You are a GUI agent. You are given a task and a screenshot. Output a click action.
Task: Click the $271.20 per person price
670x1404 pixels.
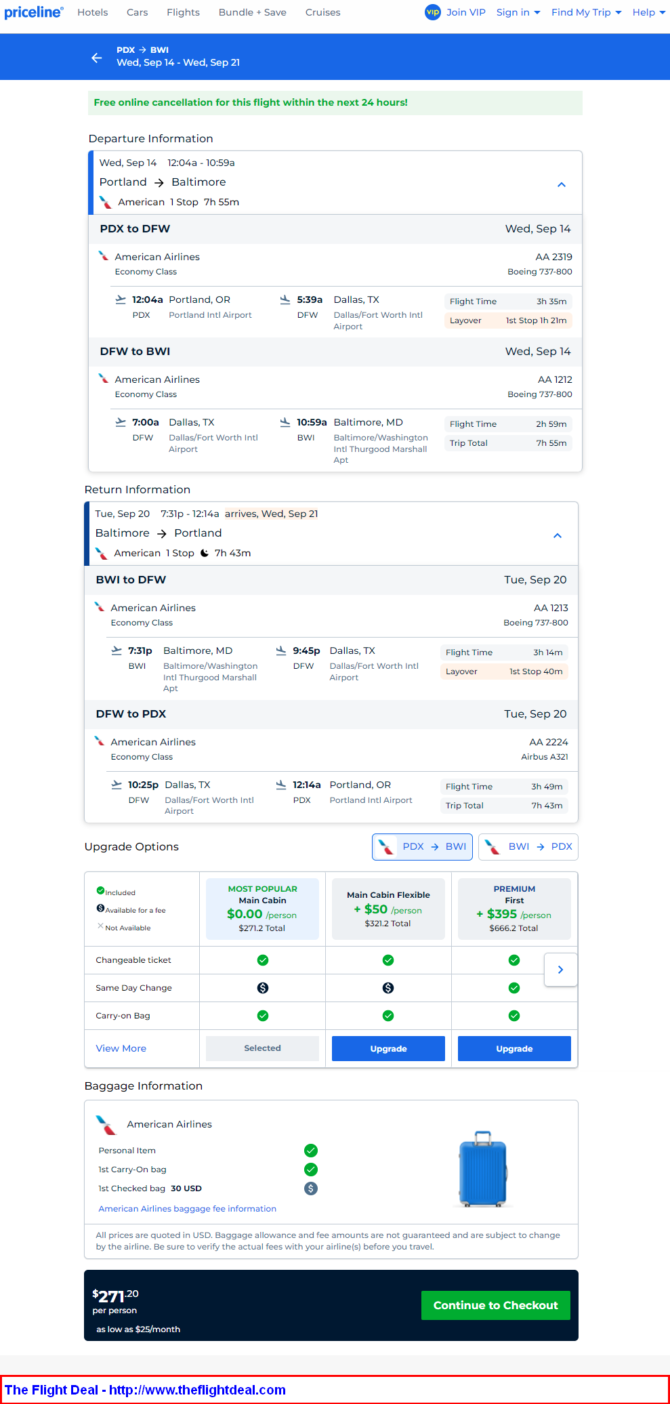pos(115,1295)
